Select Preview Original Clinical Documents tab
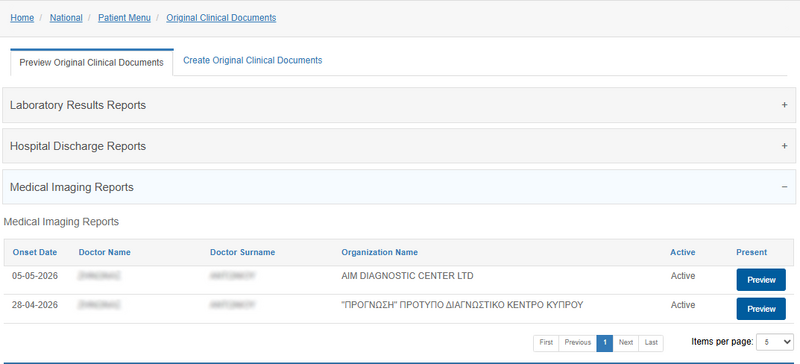This screenshot has width=800, height=364. coord(91,63)
